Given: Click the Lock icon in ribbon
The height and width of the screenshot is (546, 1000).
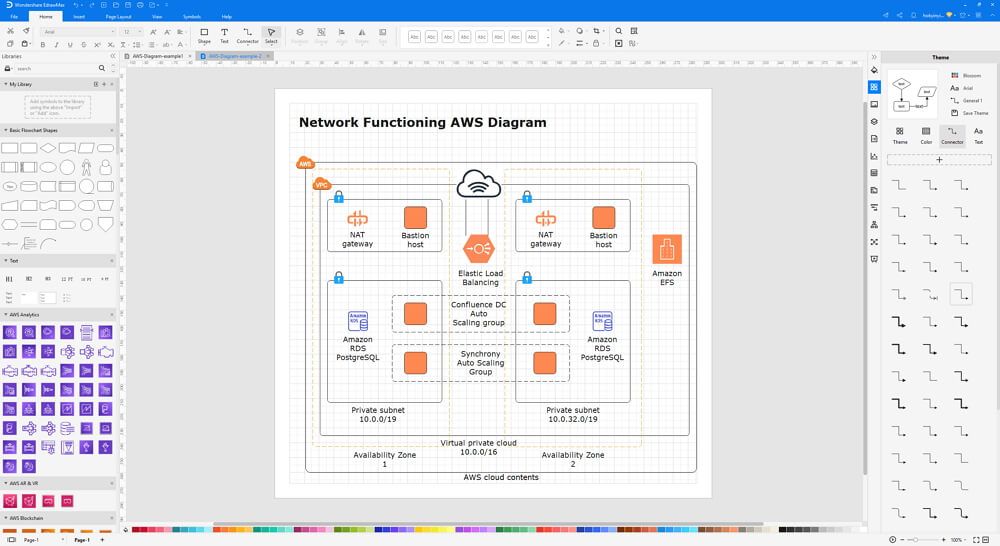Looking at the screenshot, I should click(x=596, y=43).
